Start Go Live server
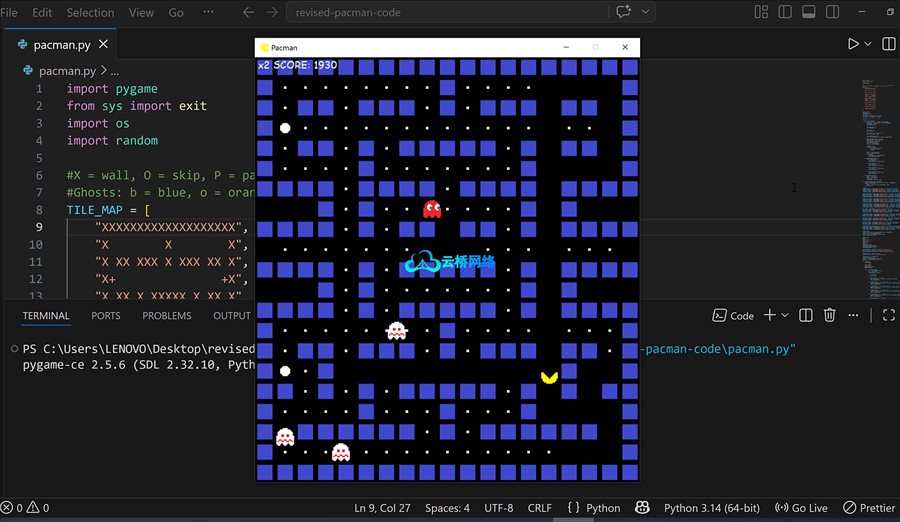Viewport: 900px width, 522px height. [801, 508]
